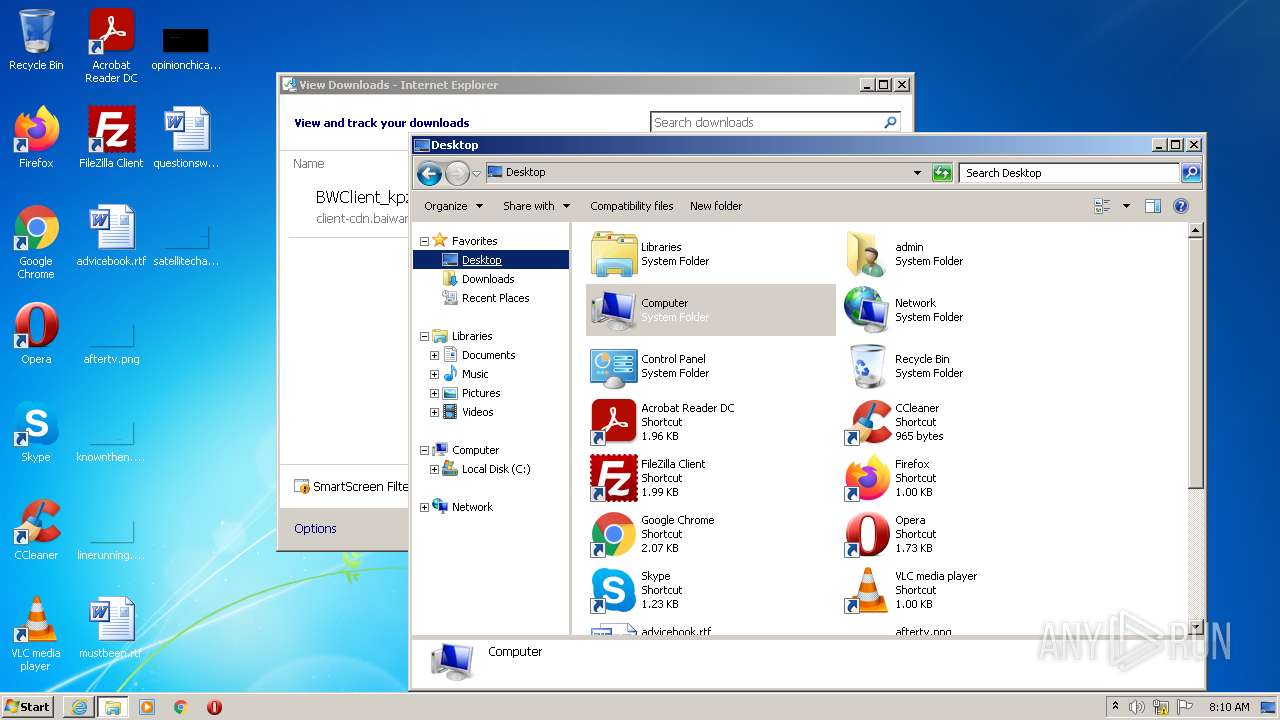Click the Explorer Back navigation arrow
Image resolution: width=1280 pixels, height=720 pixels.
click(x=429, y=173)
